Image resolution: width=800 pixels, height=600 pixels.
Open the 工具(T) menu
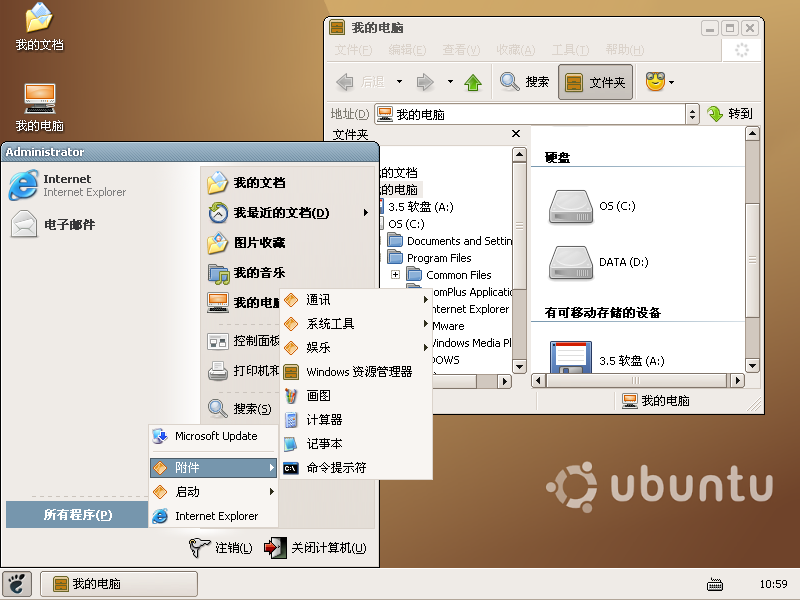click(570, 50)
